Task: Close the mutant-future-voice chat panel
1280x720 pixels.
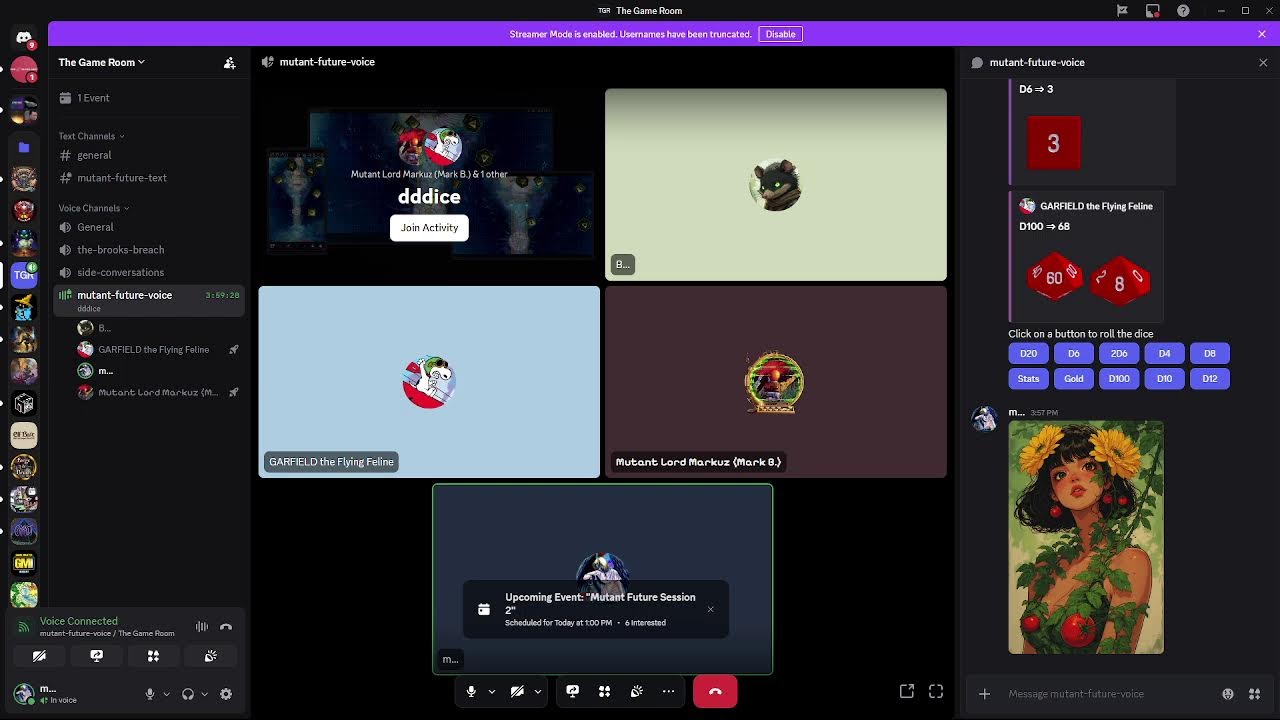Action: pyautogui.click(x=1263, y=62)
